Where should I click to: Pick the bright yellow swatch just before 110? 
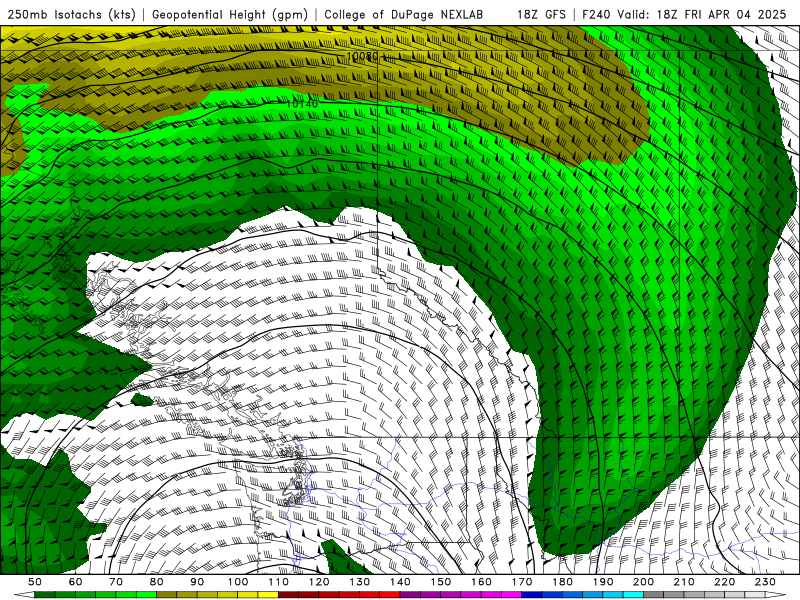268,595
